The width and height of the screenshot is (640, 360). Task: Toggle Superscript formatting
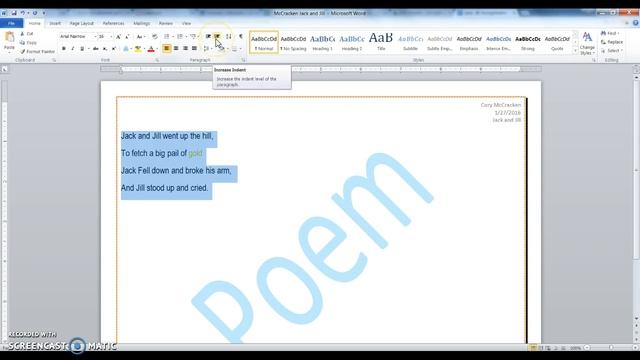click(x=114, y=49)
